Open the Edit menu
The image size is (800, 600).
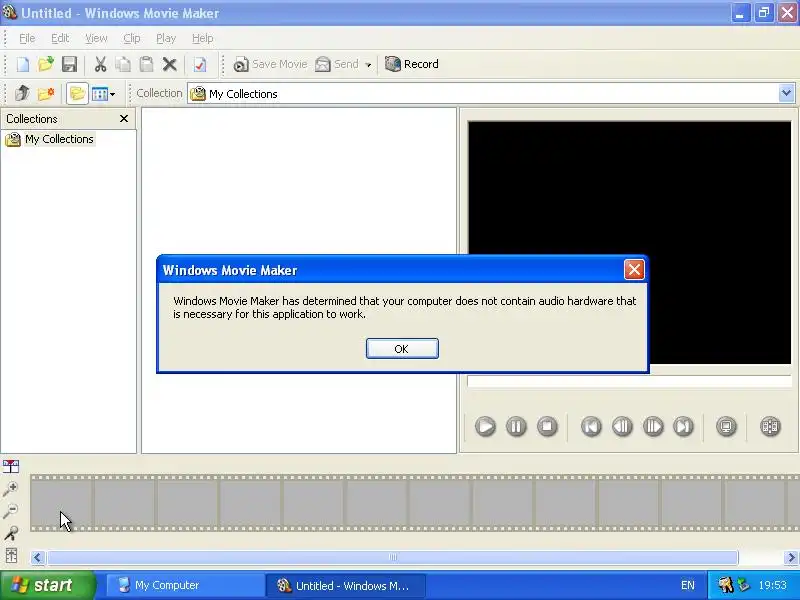60,38
